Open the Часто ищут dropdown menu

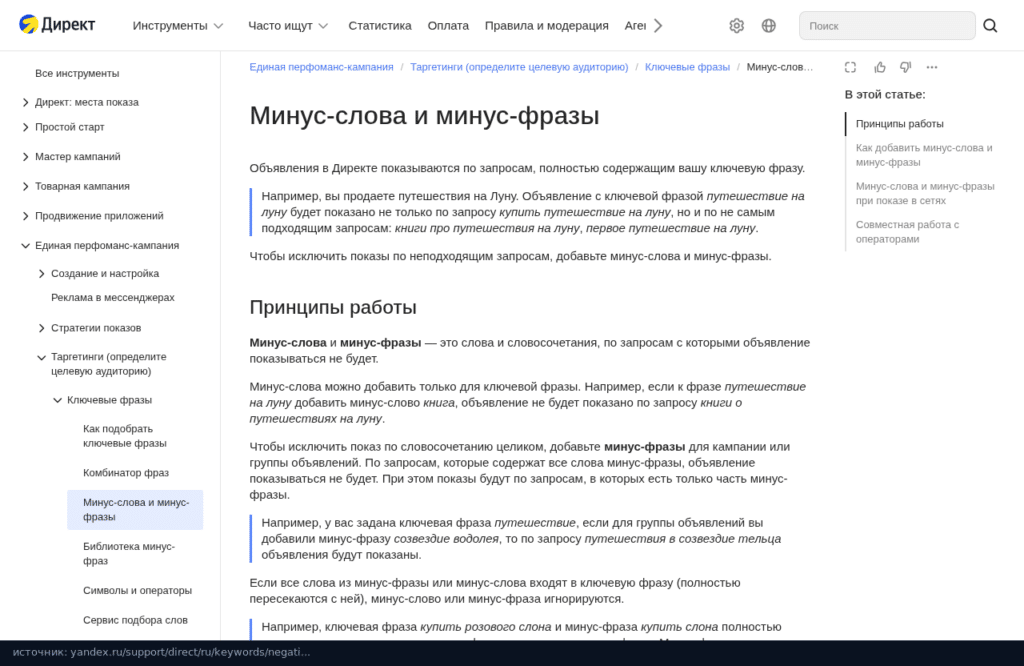pos(288,25)
